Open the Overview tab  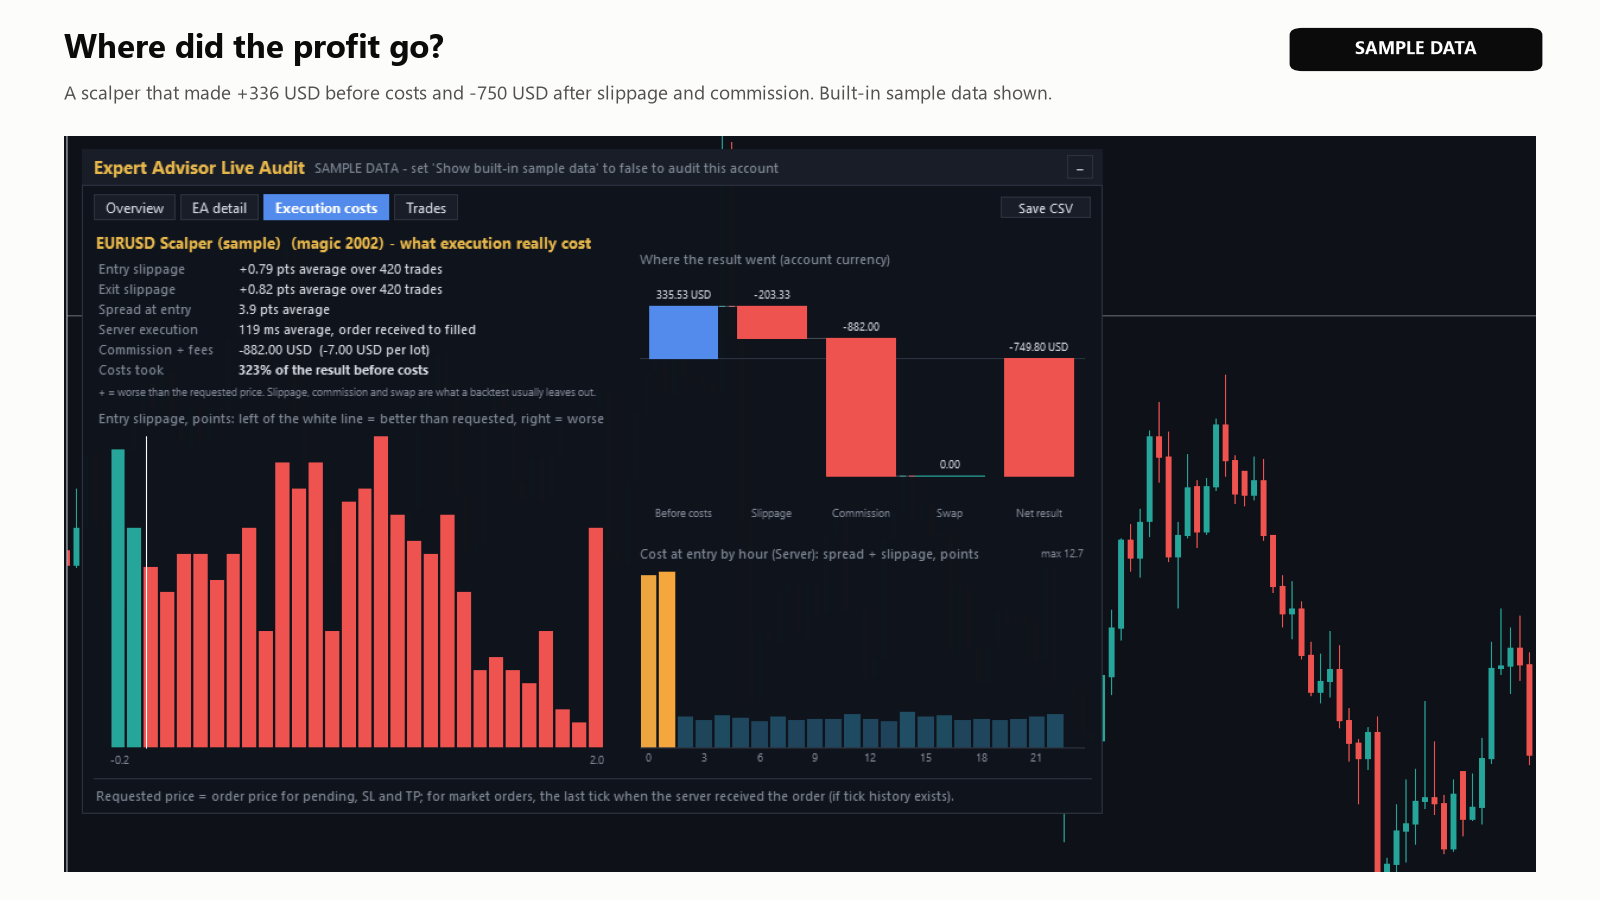[135, 208]
